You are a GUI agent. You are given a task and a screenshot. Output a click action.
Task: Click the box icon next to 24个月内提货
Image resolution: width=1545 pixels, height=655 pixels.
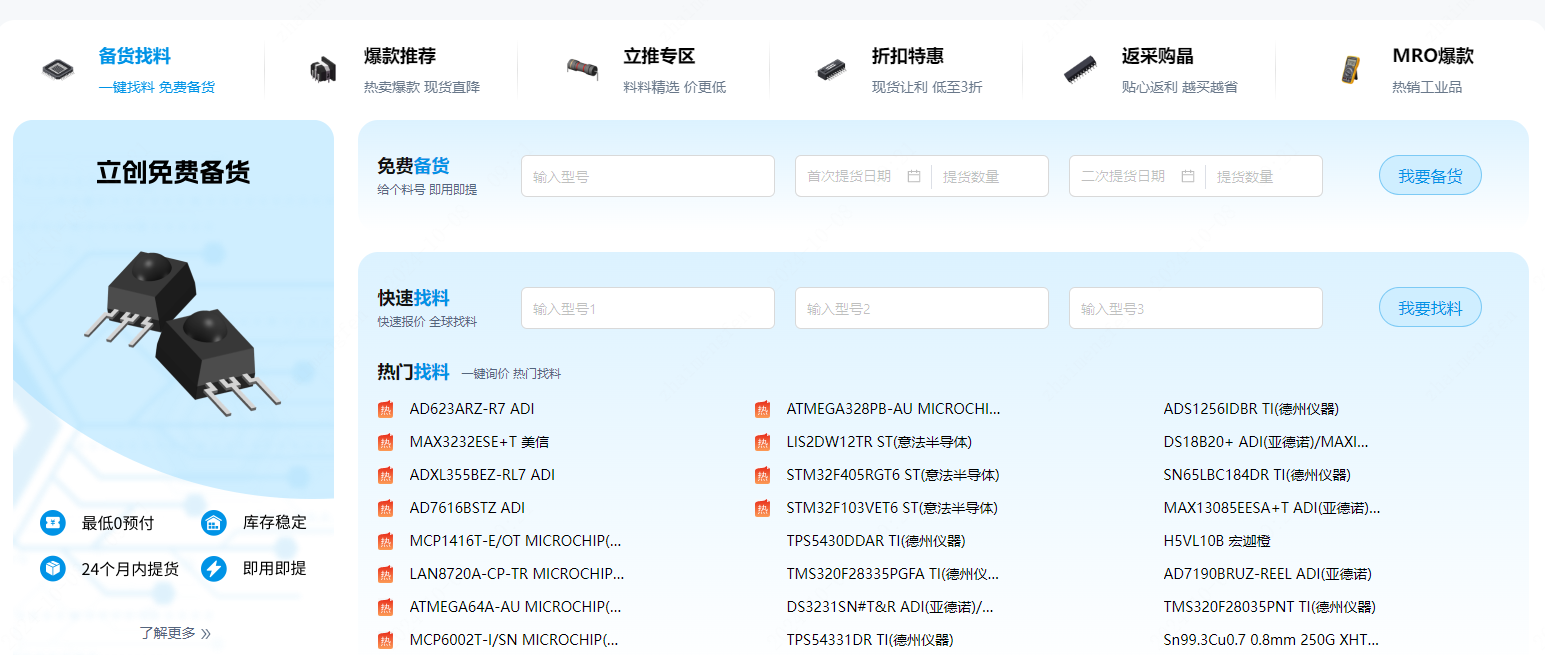tap(53, 568)
